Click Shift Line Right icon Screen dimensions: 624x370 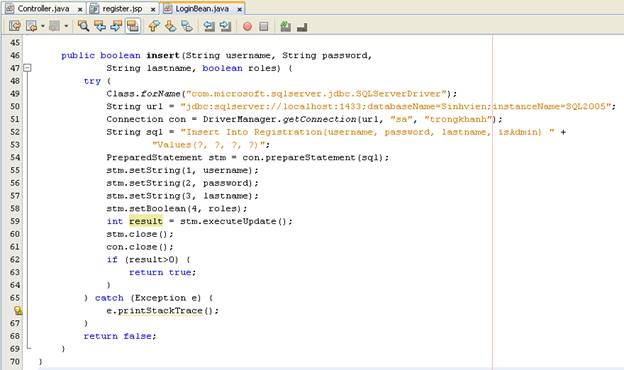pyautogui.click(x=225, y=26)
